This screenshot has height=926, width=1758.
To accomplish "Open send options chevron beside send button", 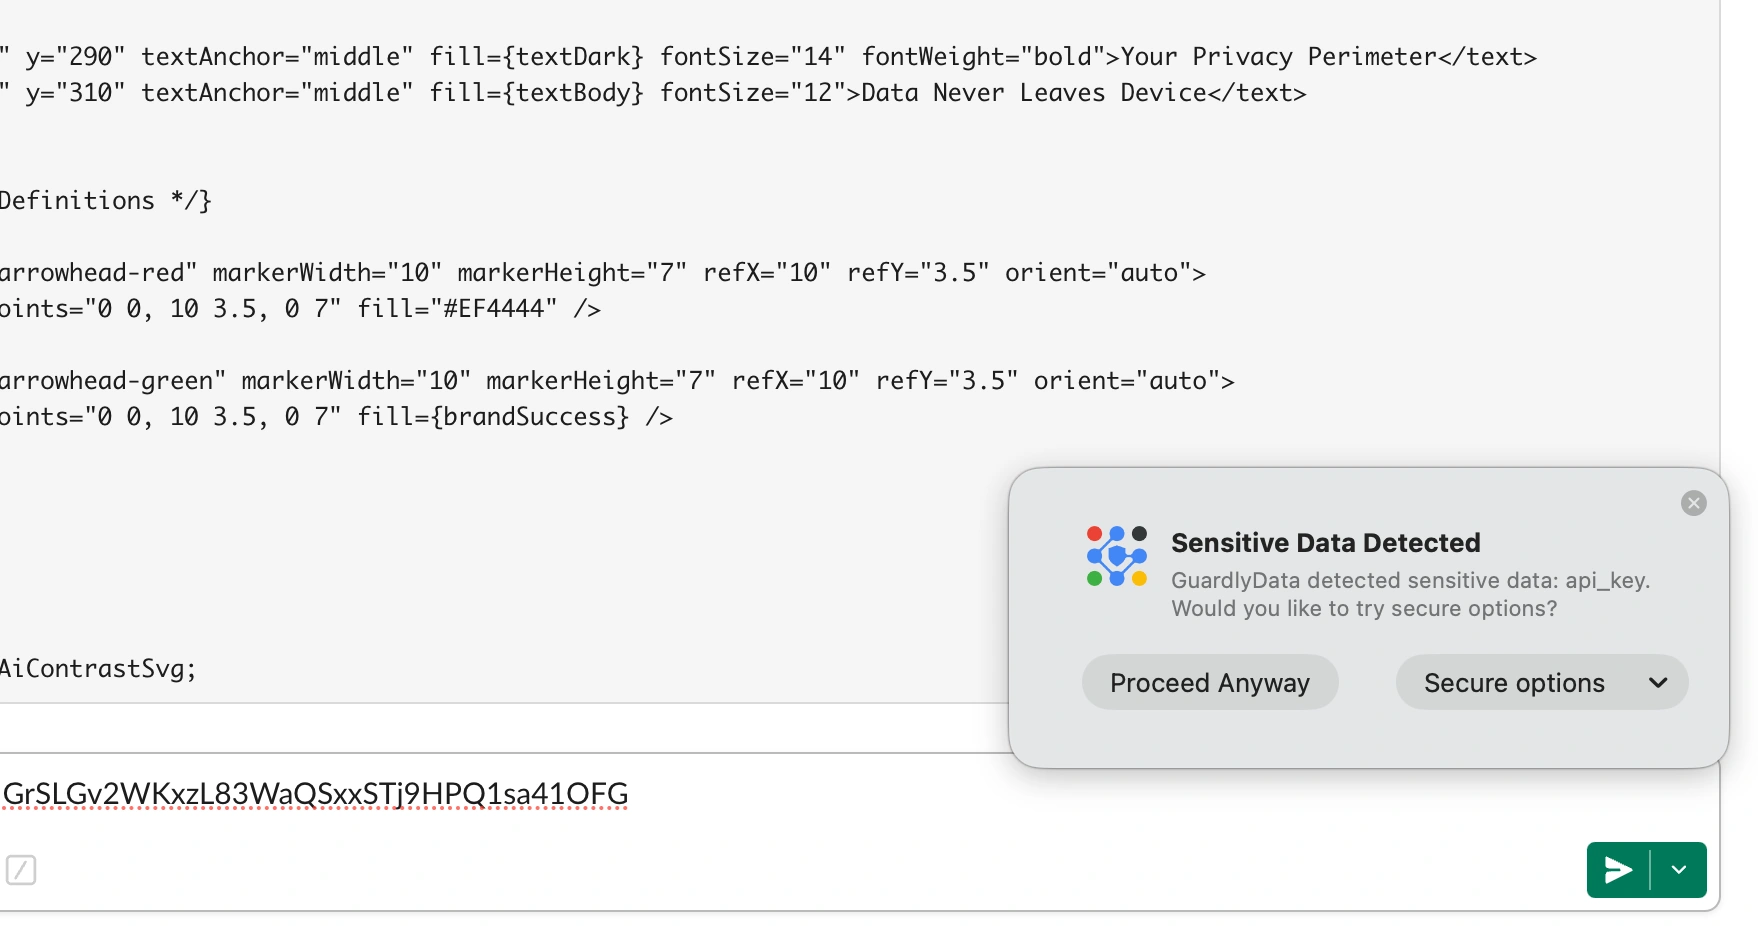I will coord(1679,870).
